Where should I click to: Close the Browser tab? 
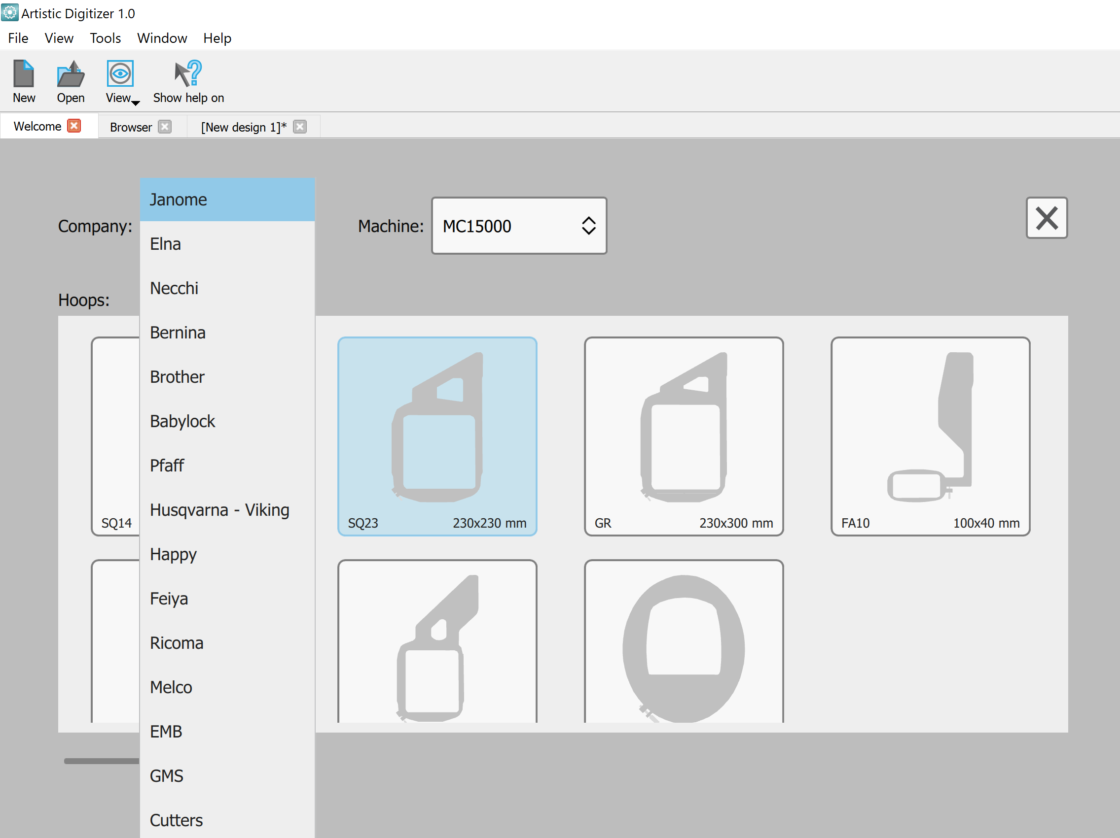165,126
